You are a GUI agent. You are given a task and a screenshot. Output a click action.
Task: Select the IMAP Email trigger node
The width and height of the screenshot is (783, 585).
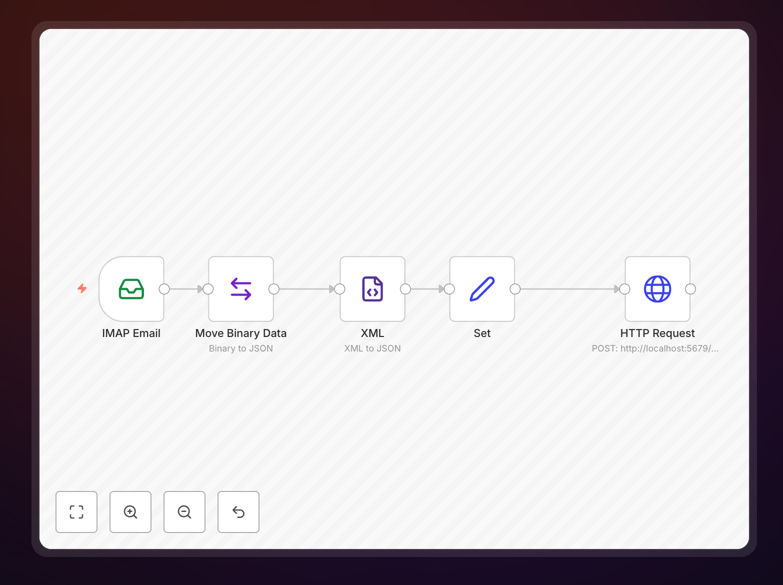(x=131, y=289)
